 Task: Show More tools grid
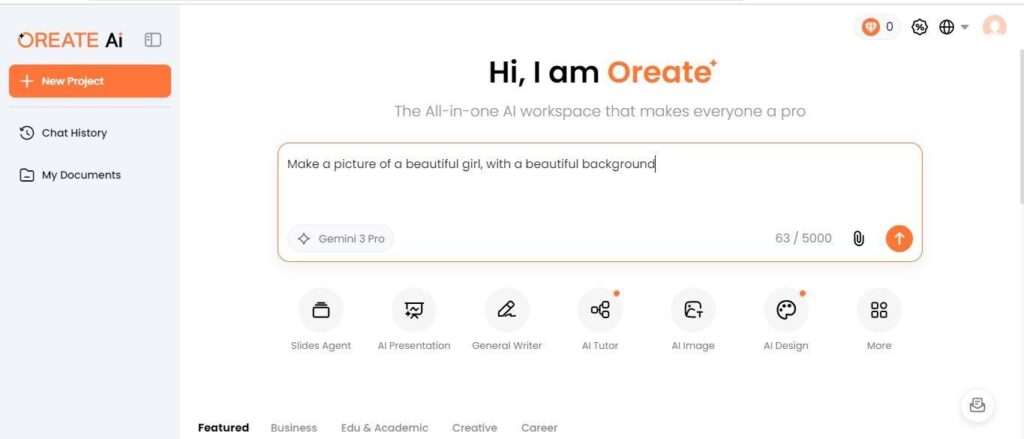tap(878, 310)
